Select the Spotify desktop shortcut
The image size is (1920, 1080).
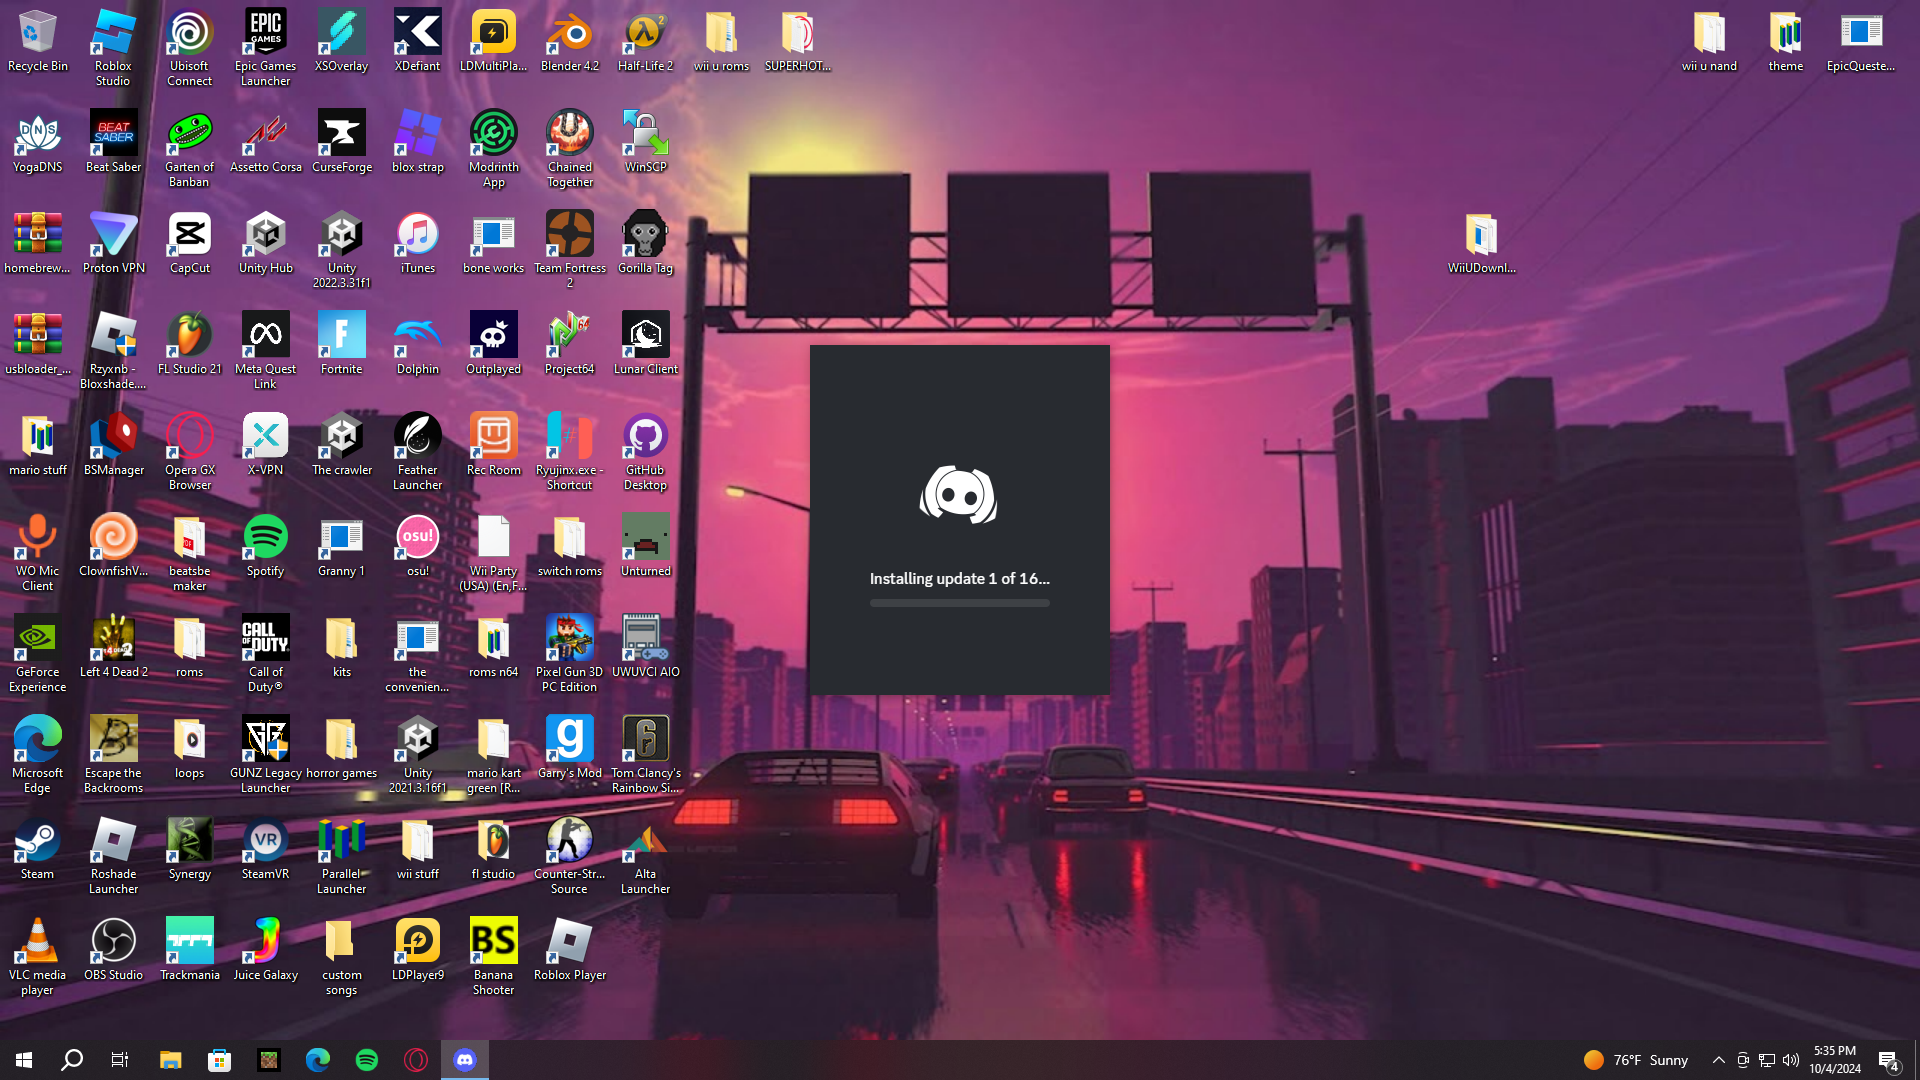tap(265, 547)
